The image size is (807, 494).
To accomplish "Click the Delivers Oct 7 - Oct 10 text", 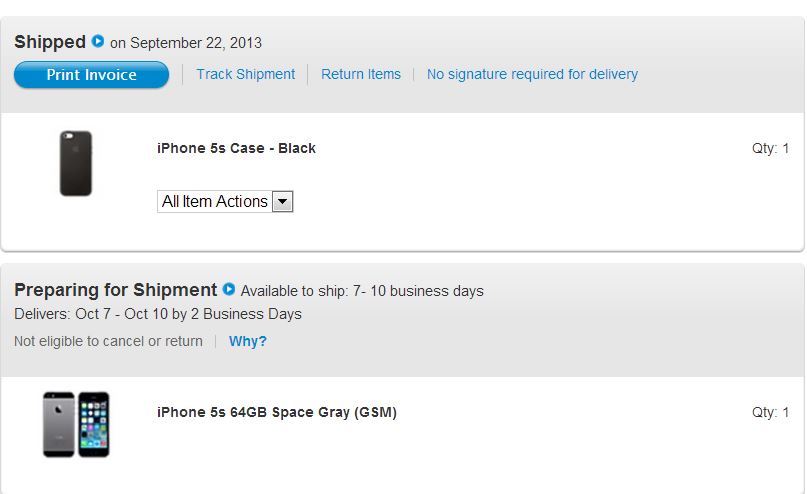I will coord(158,314).
